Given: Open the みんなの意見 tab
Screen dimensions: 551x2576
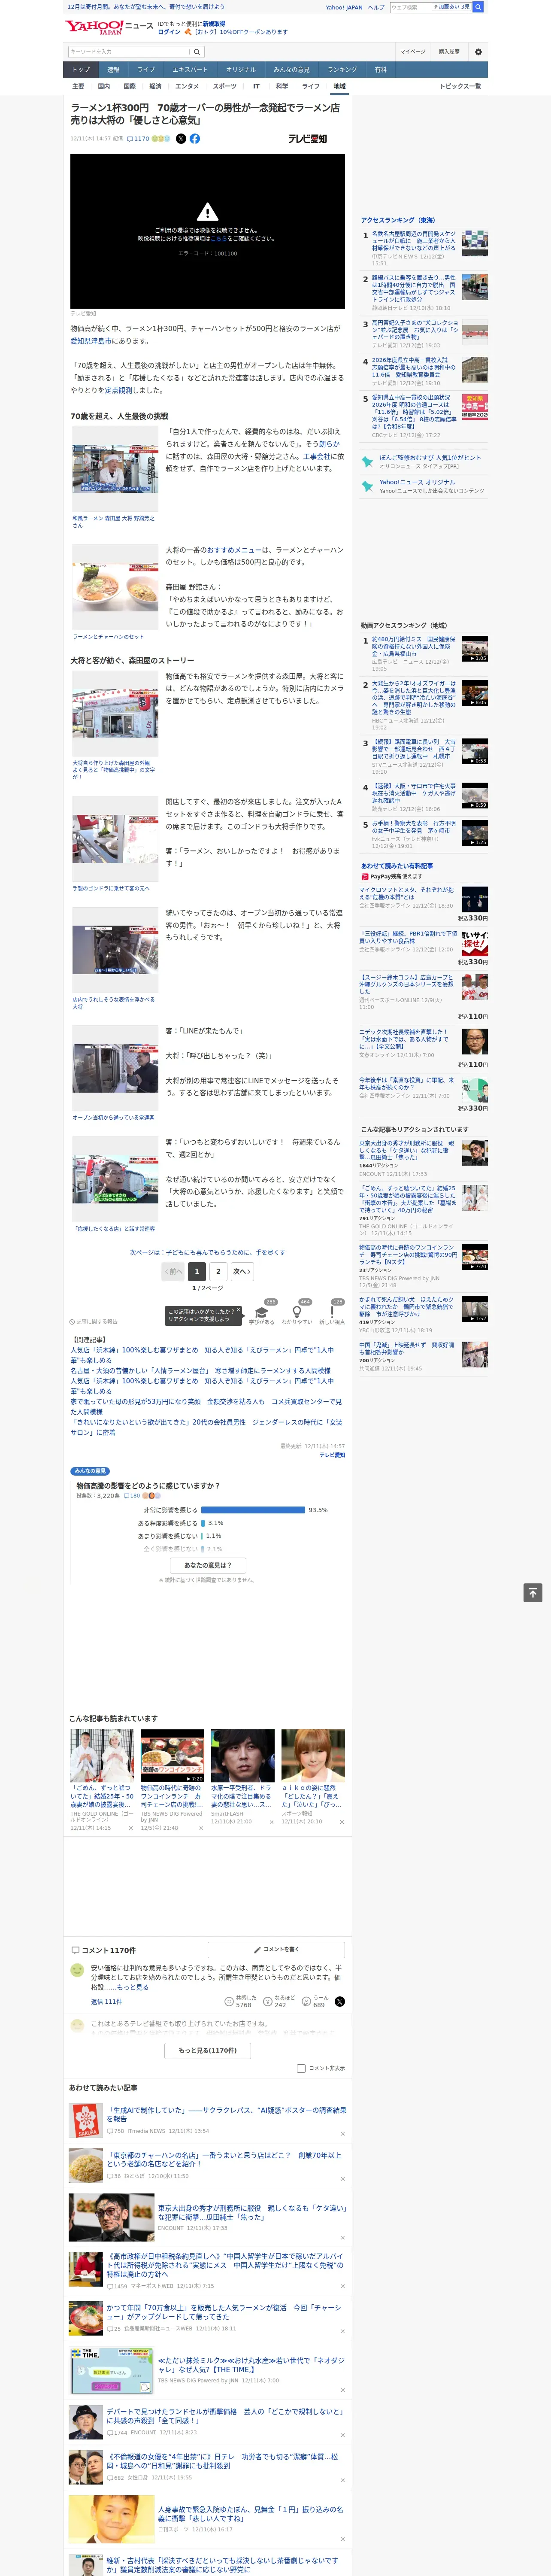Looking at the screenshot, I should 292,70.
